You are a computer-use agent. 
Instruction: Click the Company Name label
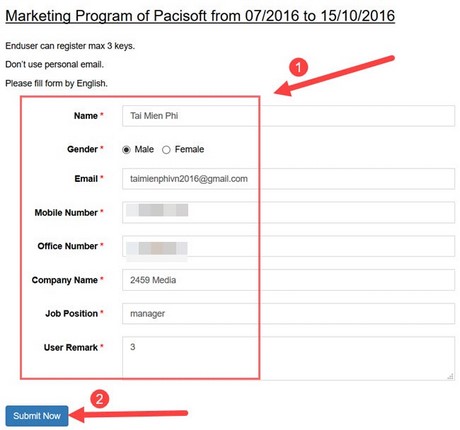[x=65, y=280]
